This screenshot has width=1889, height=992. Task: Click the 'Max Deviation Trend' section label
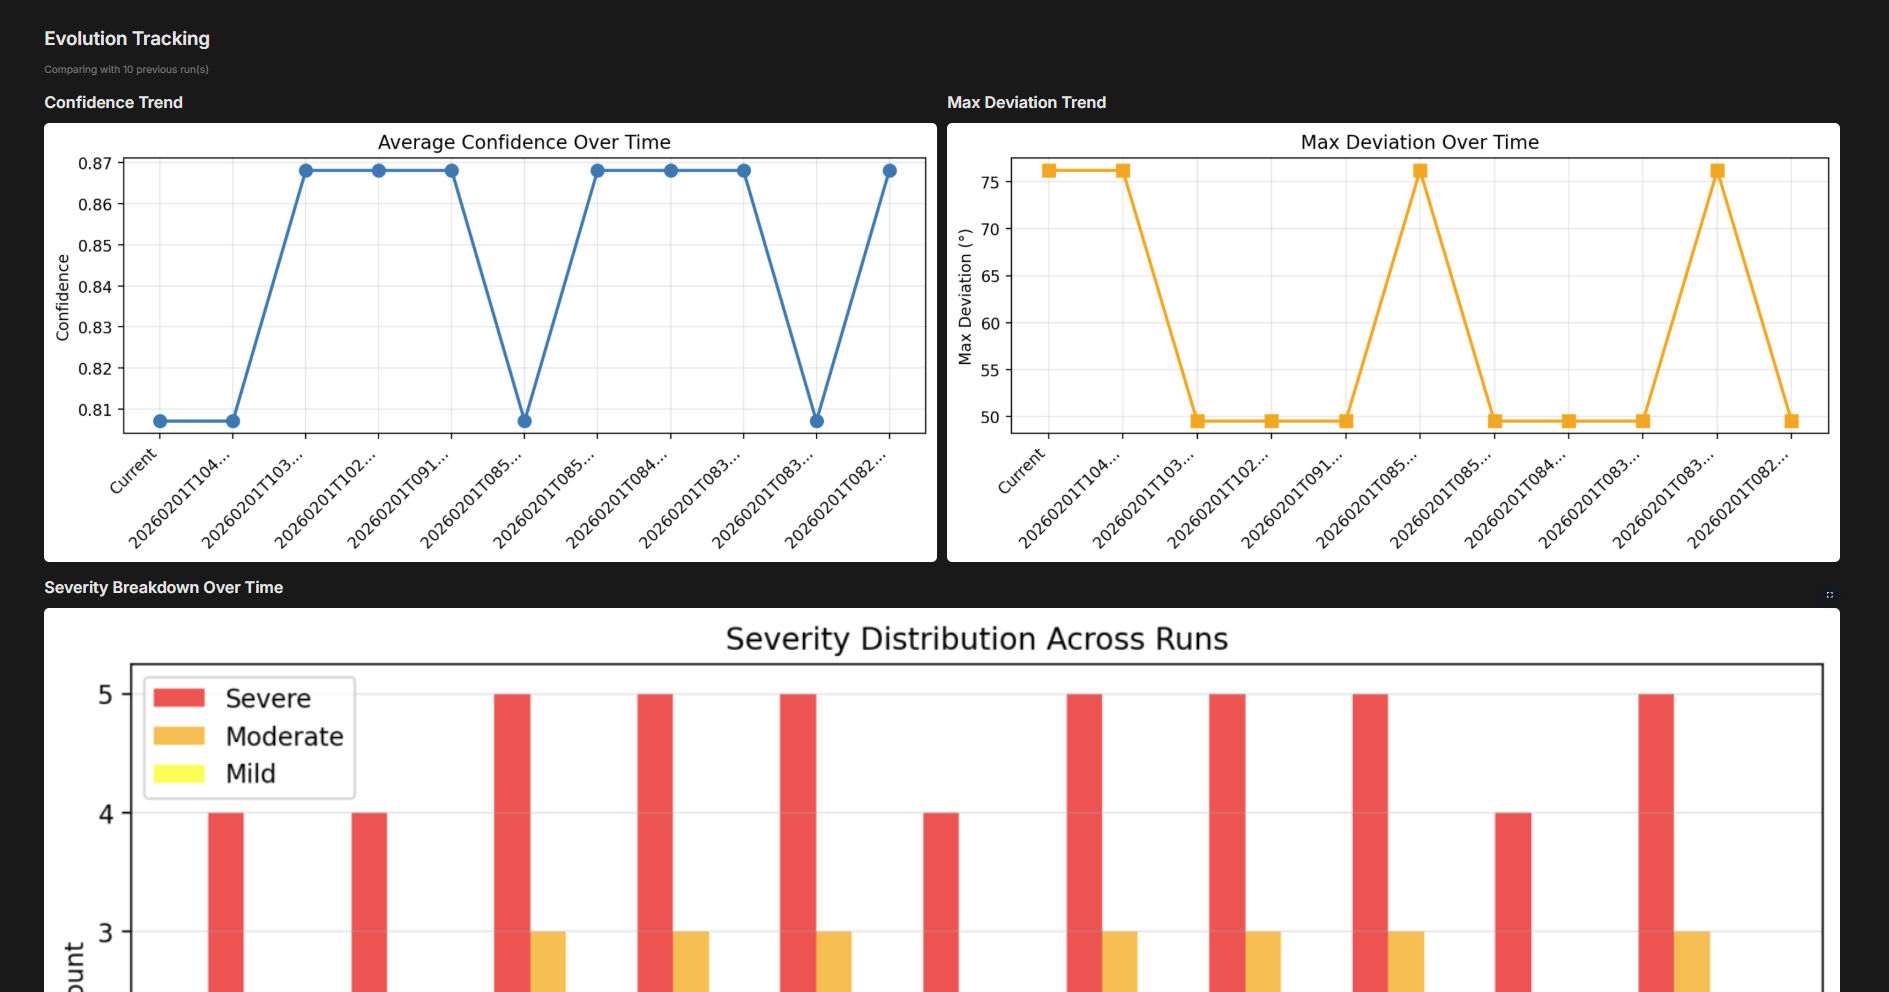click(1026, 102)
